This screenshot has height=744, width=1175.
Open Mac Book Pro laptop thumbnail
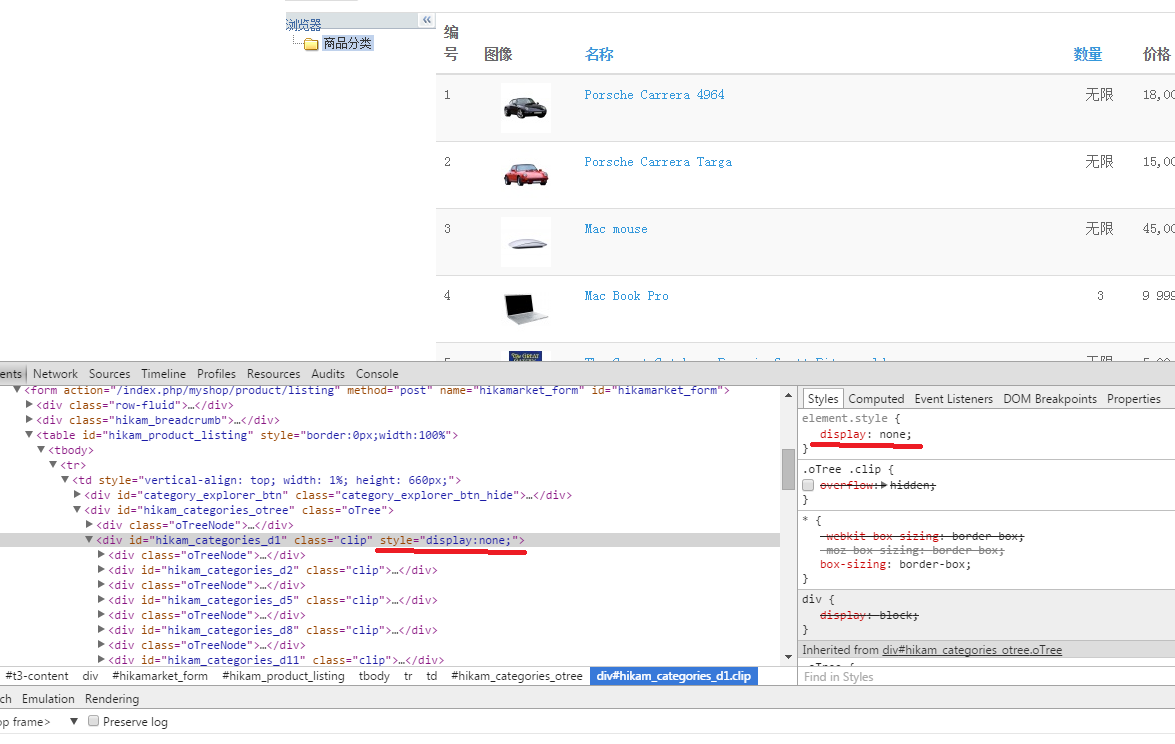coord(525,309)
